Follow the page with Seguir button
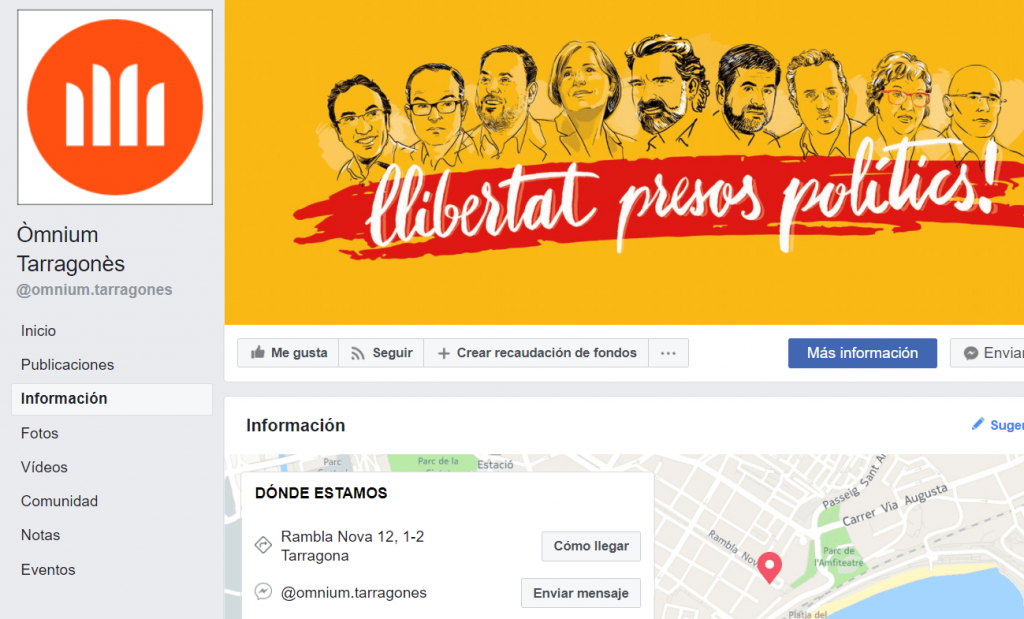This screenshot has height=619, width=1024. (381, 353)
